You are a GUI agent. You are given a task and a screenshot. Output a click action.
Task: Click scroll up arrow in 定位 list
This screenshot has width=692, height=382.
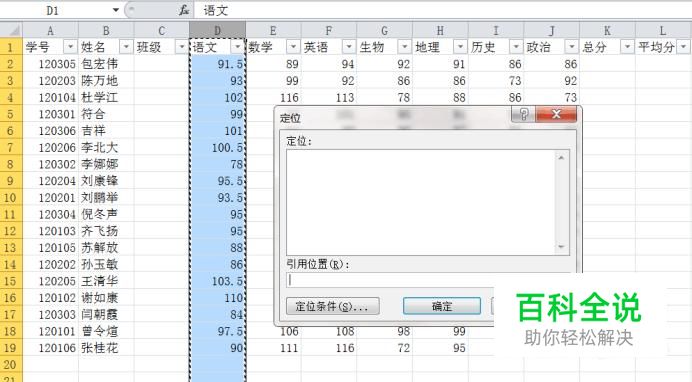(561, 158)
